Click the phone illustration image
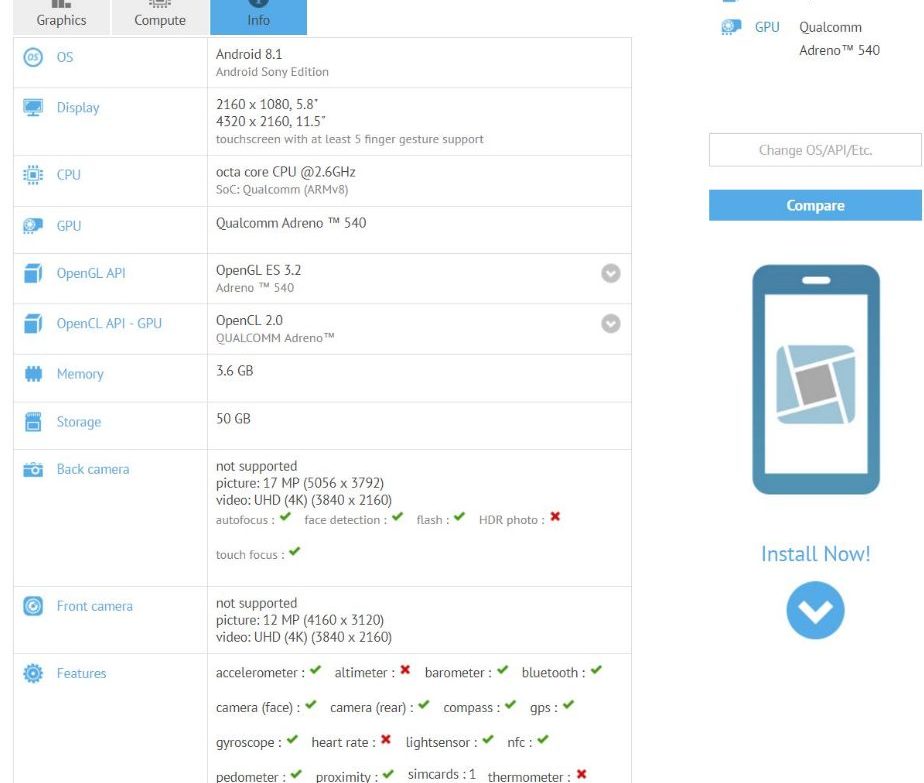Screen dimensions: 924x783 815,380
